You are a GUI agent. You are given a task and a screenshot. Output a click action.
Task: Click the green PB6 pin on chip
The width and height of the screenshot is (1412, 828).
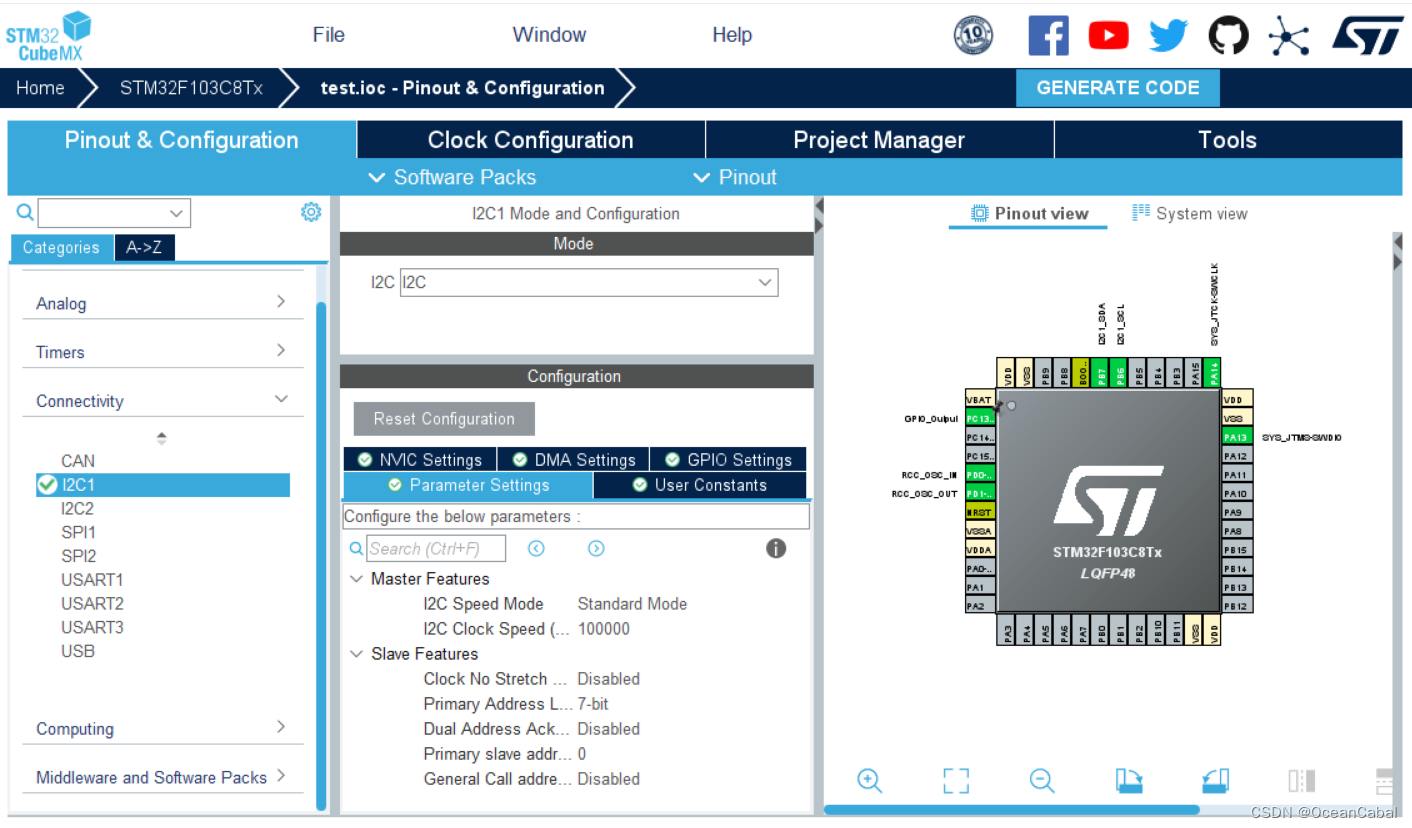1120,373
